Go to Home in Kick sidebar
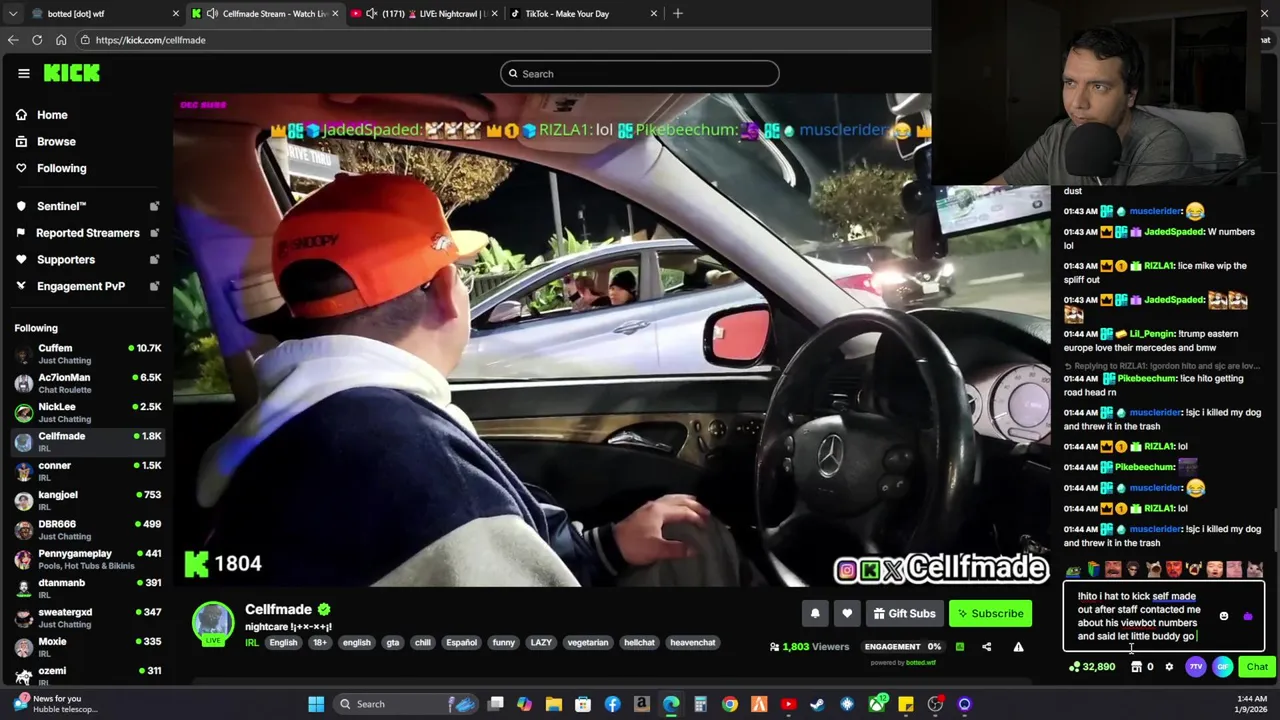The width and height of the screenshot is (1280, 720). point(52,115)
